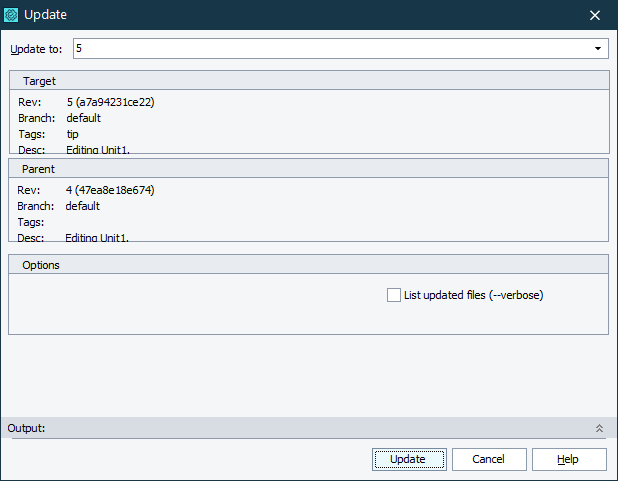This screenshot has height=481, width=618.
Task: Close the Update dialog window
Action: point(595,15)
